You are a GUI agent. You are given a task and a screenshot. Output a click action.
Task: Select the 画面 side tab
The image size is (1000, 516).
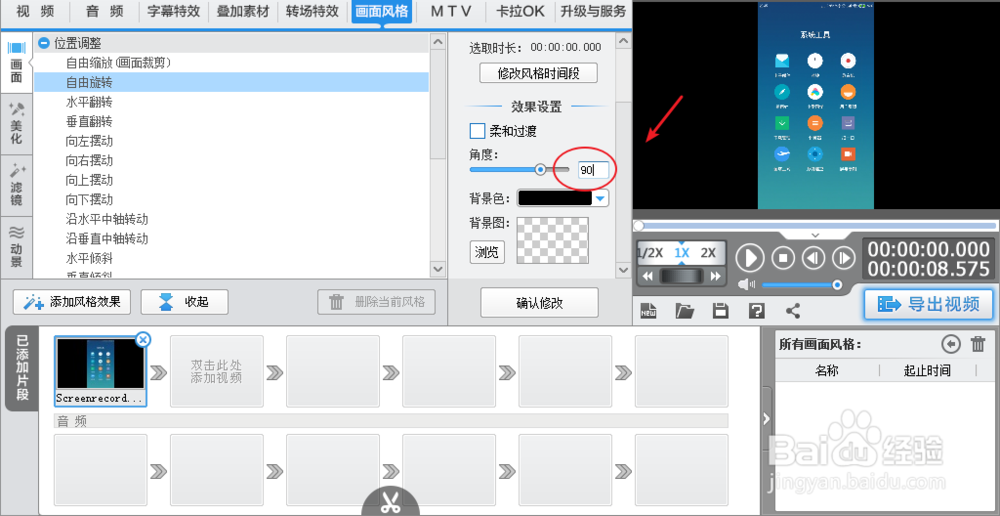[x=16, y=63]
